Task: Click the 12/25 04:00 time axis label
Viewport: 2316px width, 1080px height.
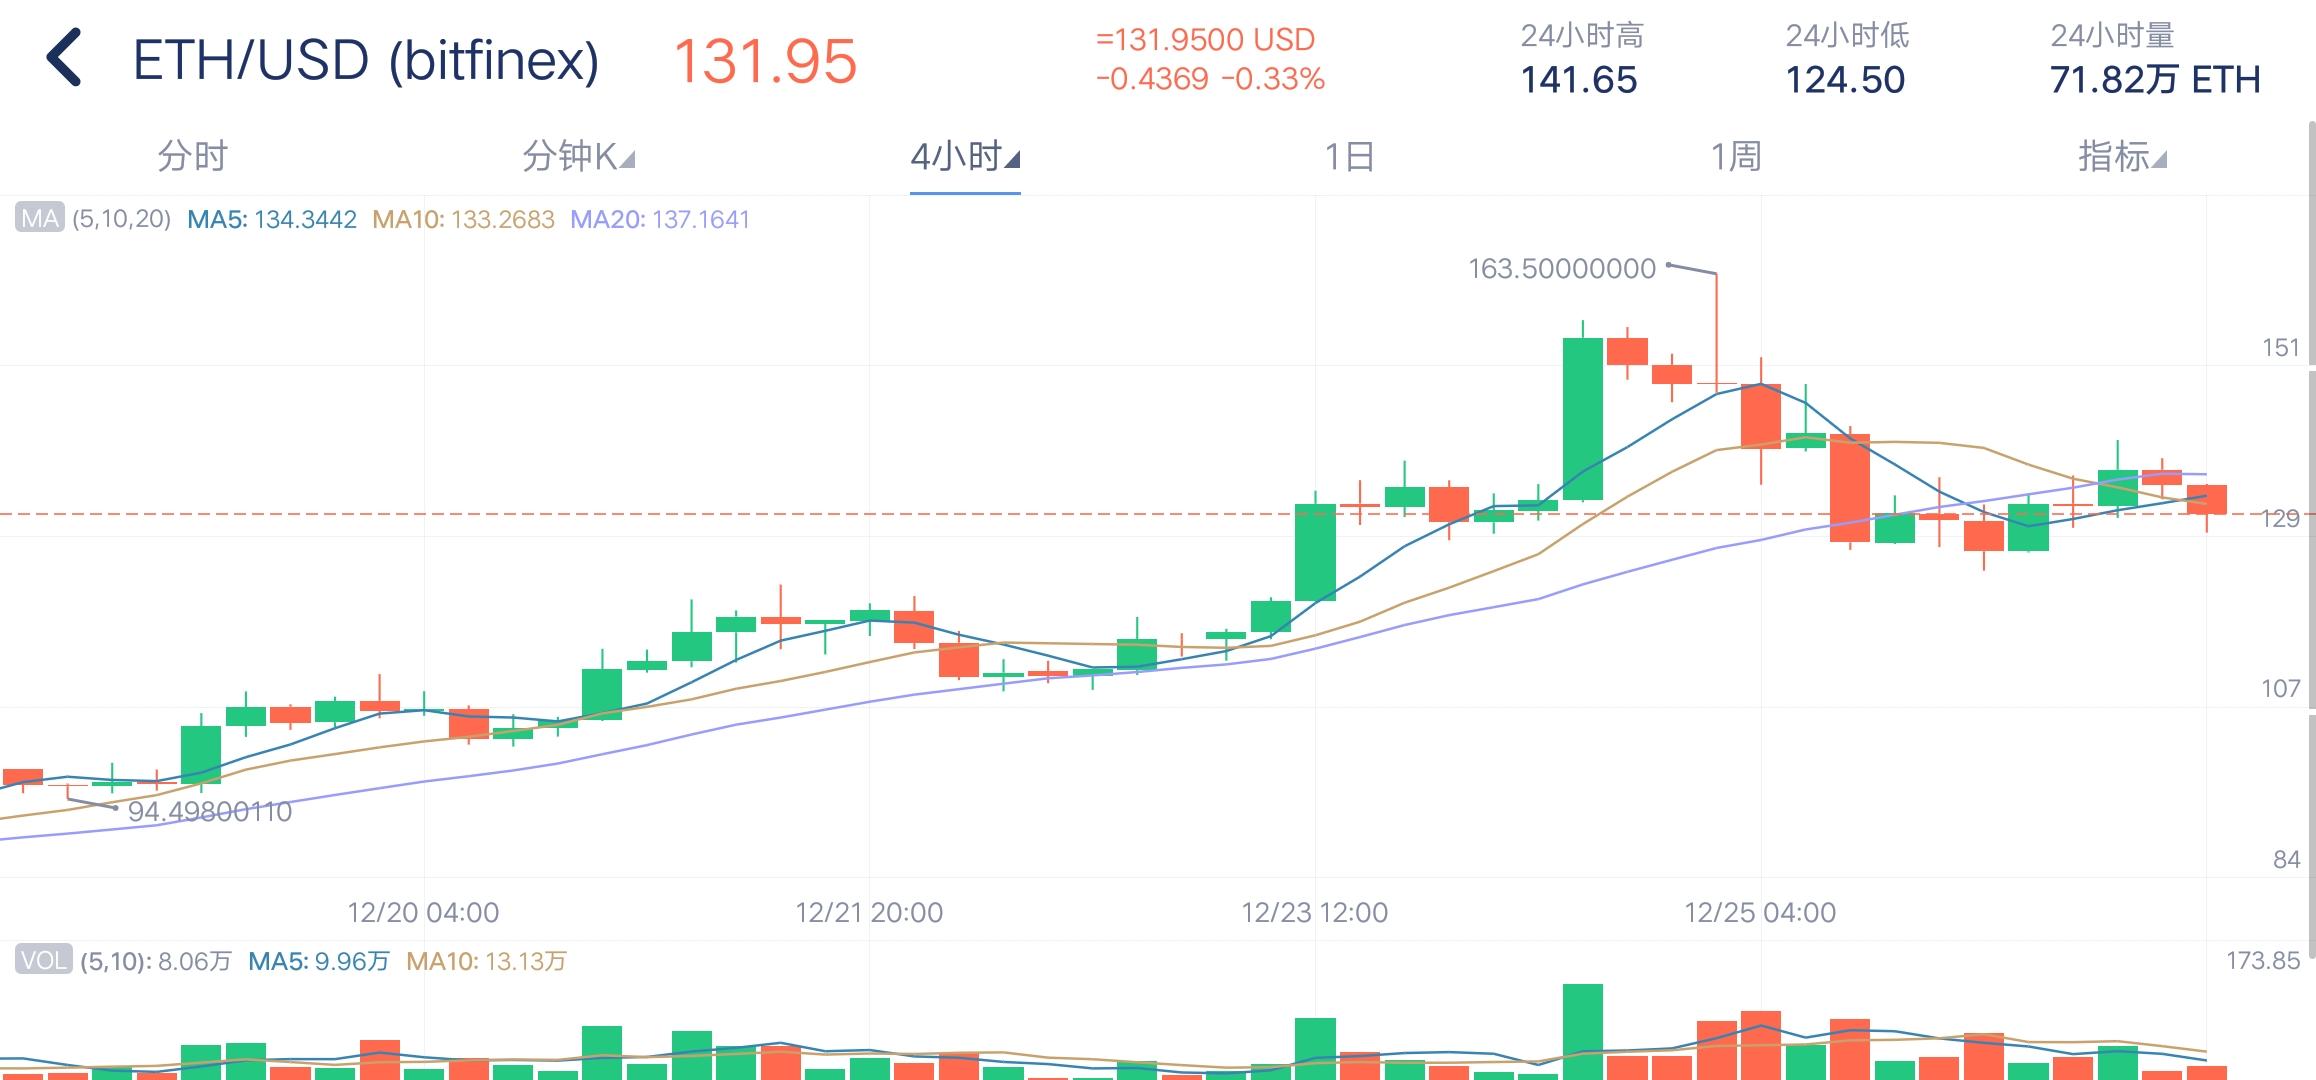Action: [1760, 912]
